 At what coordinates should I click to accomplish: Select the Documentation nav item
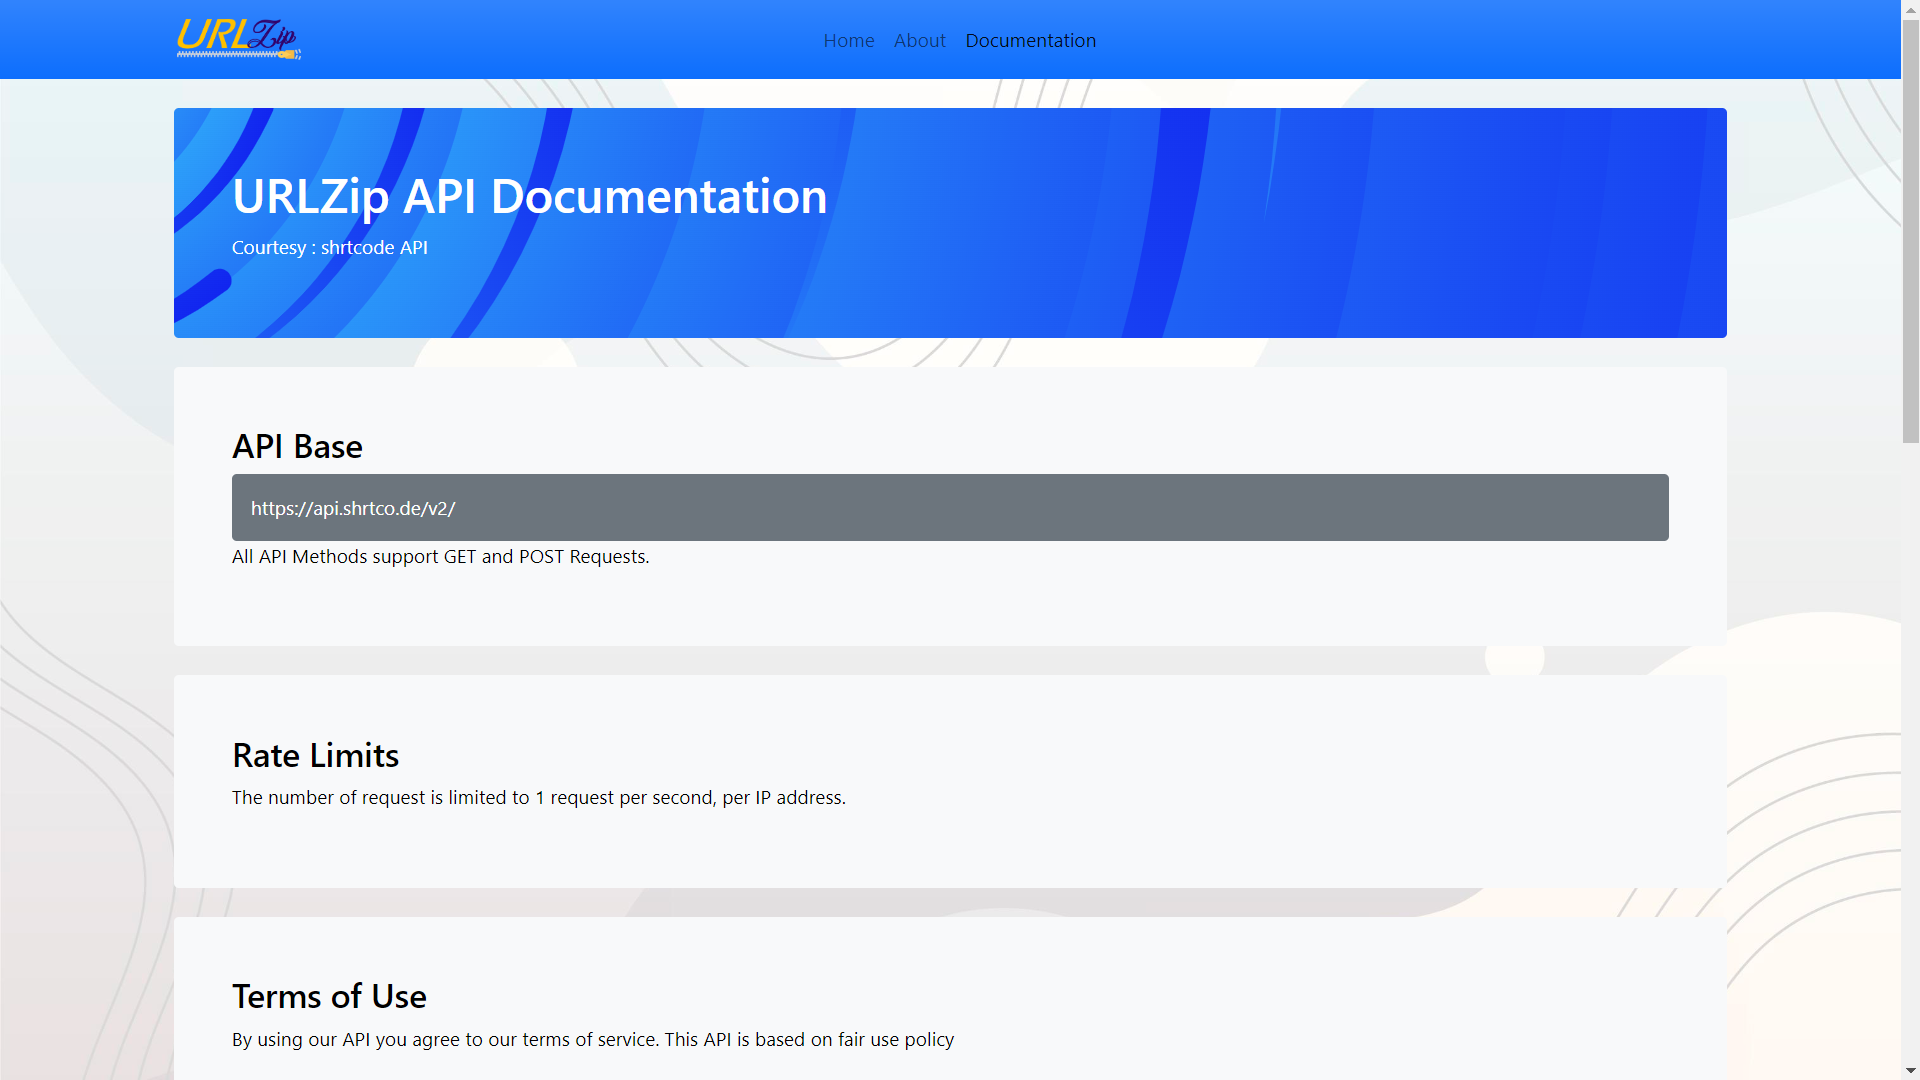(x=1030, y=41)
